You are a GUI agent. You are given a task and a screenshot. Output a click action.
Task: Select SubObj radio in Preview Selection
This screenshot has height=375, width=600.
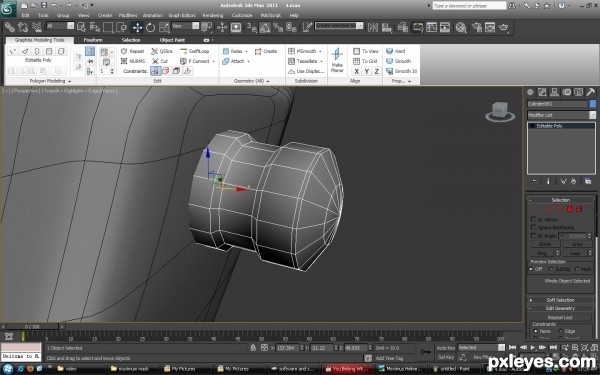coord(551,269)
